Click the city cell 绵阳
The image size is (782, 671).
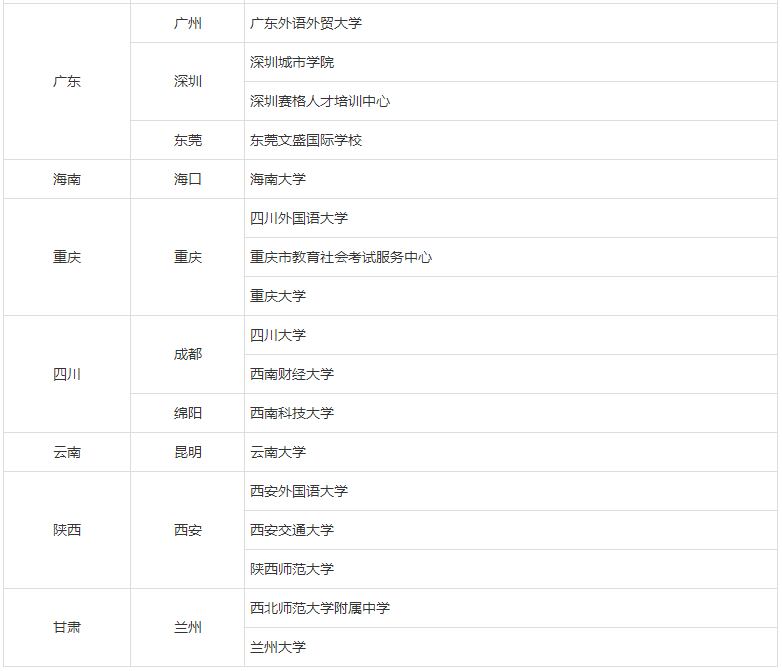click(x=188, y=413)
